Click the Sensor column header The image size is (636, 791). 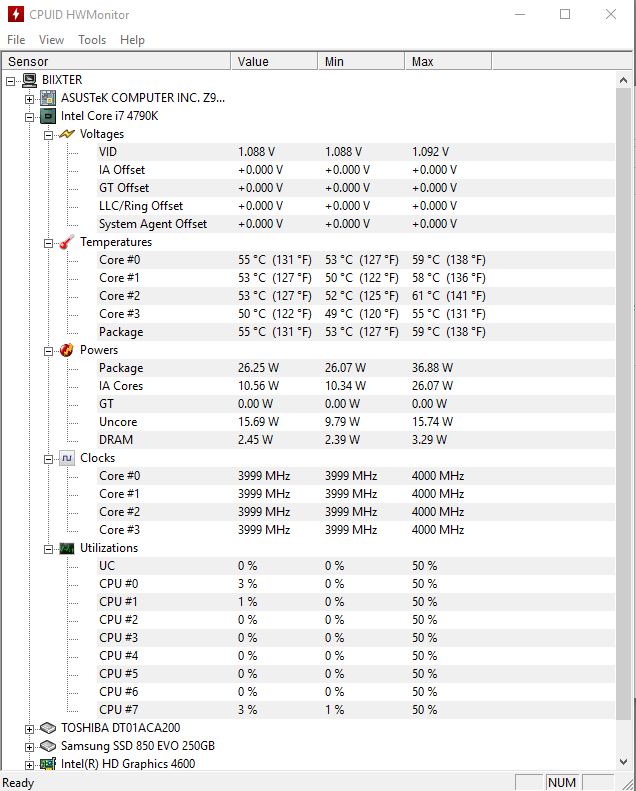pyautogui.click(x=116, y=62)
